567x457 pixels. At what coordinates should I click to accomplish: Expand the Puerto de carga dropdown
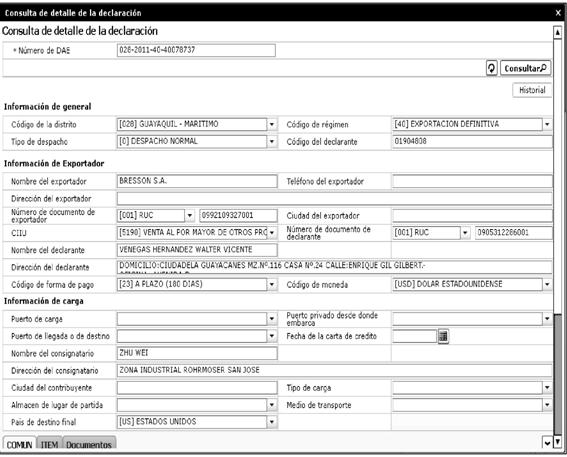(x=272, y=319)
